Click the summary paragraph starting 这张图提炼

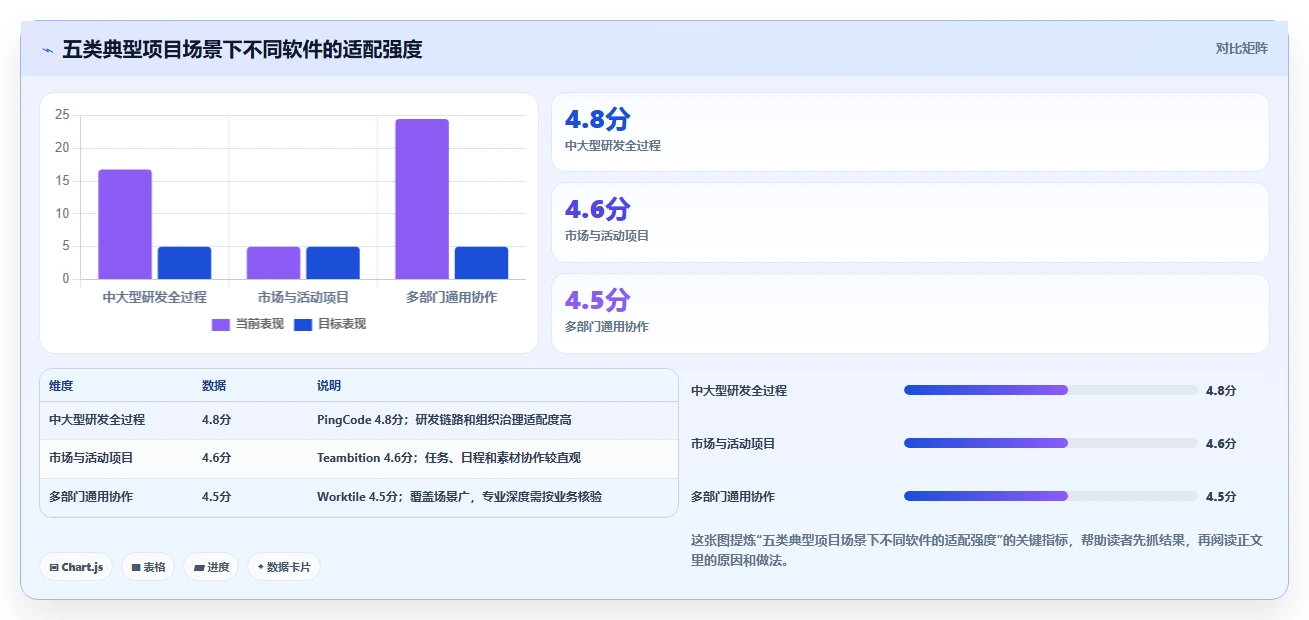tap(977, 550)
